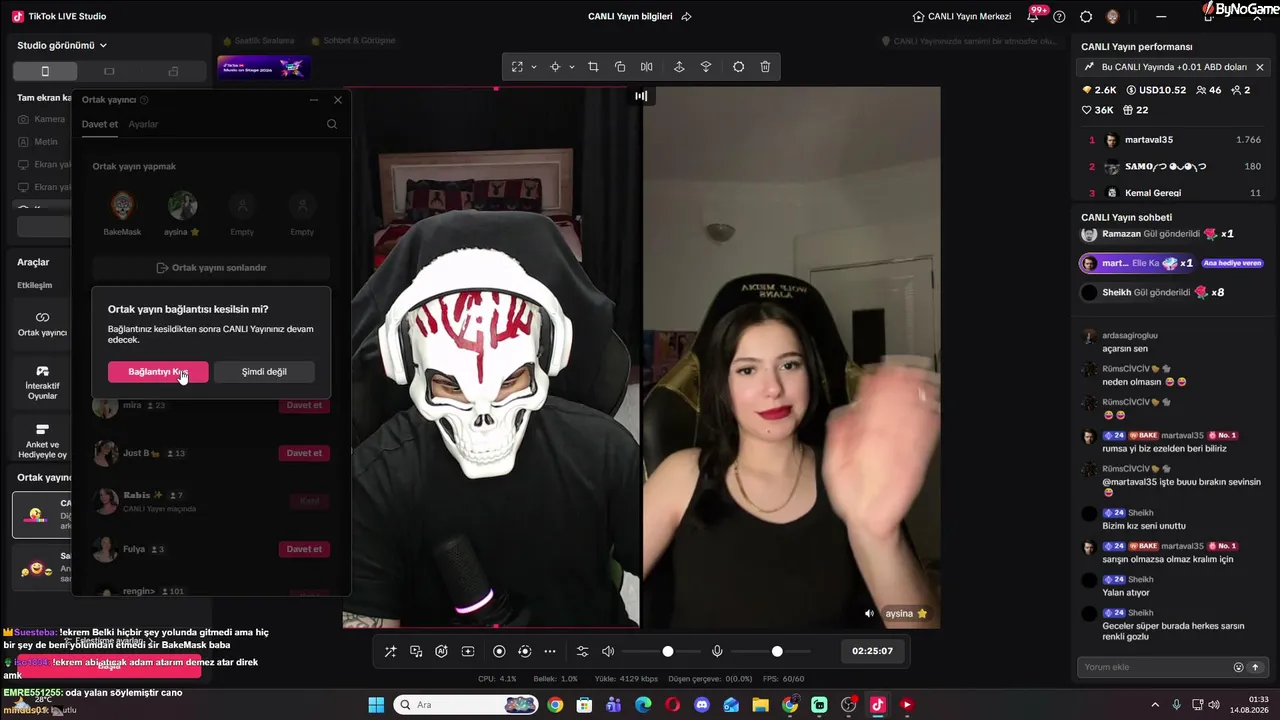Switch to portrait phone layout

[x=45, y=71]
